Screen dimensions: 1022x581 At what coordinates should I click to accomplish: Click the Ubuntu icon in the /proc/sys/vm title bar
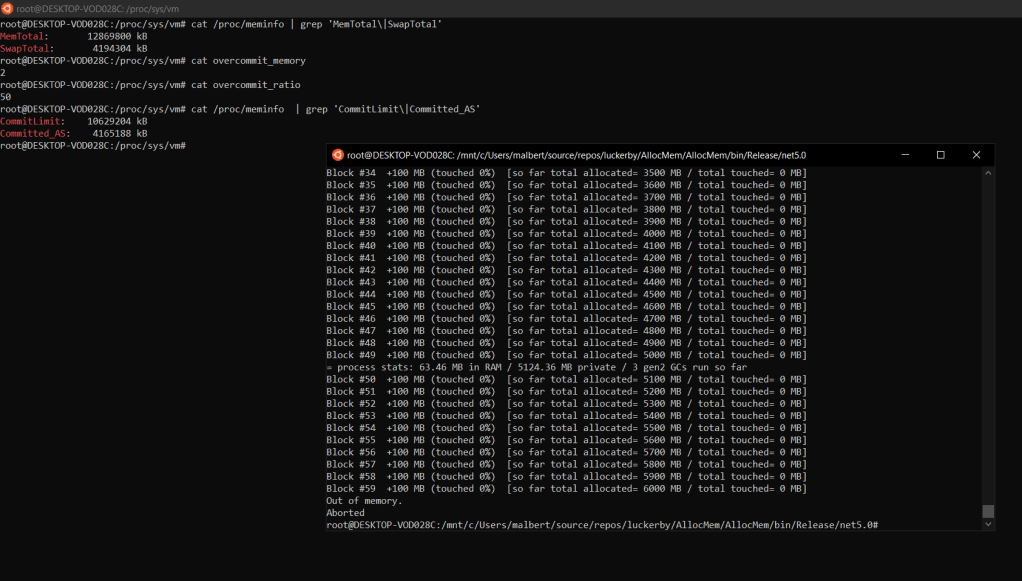coord(8,8)
